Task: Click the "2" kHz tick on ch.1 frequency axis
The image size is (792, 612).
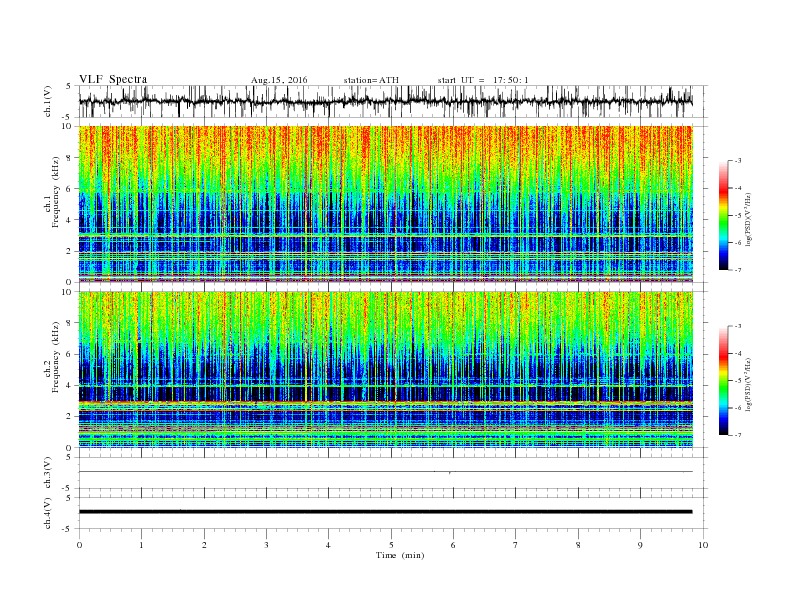Action: pos(69,251)
